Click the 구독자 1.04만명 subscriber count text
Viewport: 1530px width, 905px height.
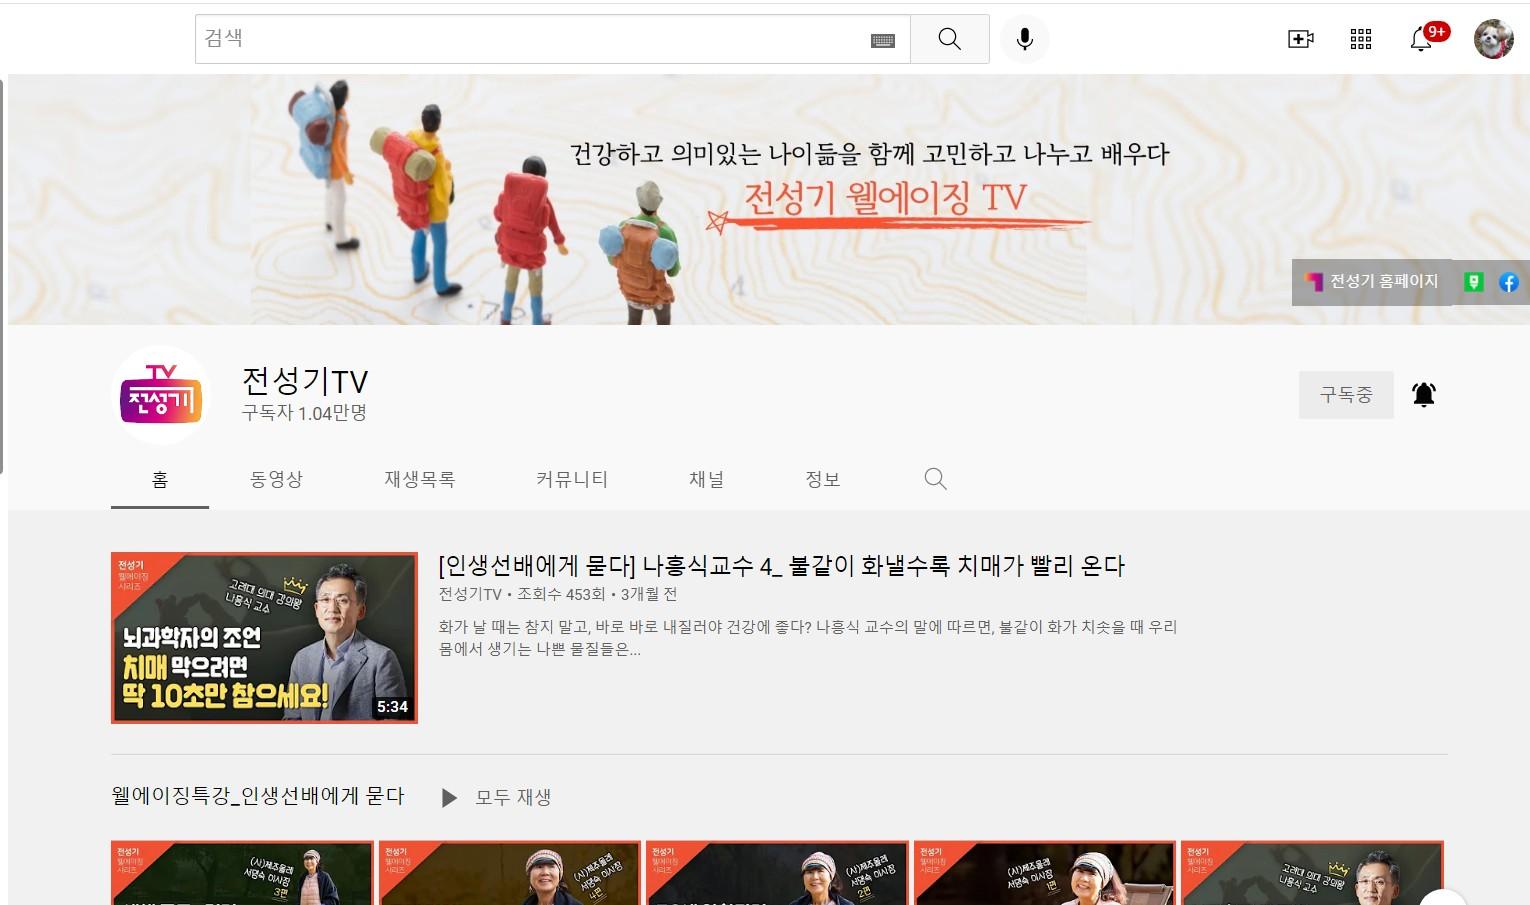point(304,413)
